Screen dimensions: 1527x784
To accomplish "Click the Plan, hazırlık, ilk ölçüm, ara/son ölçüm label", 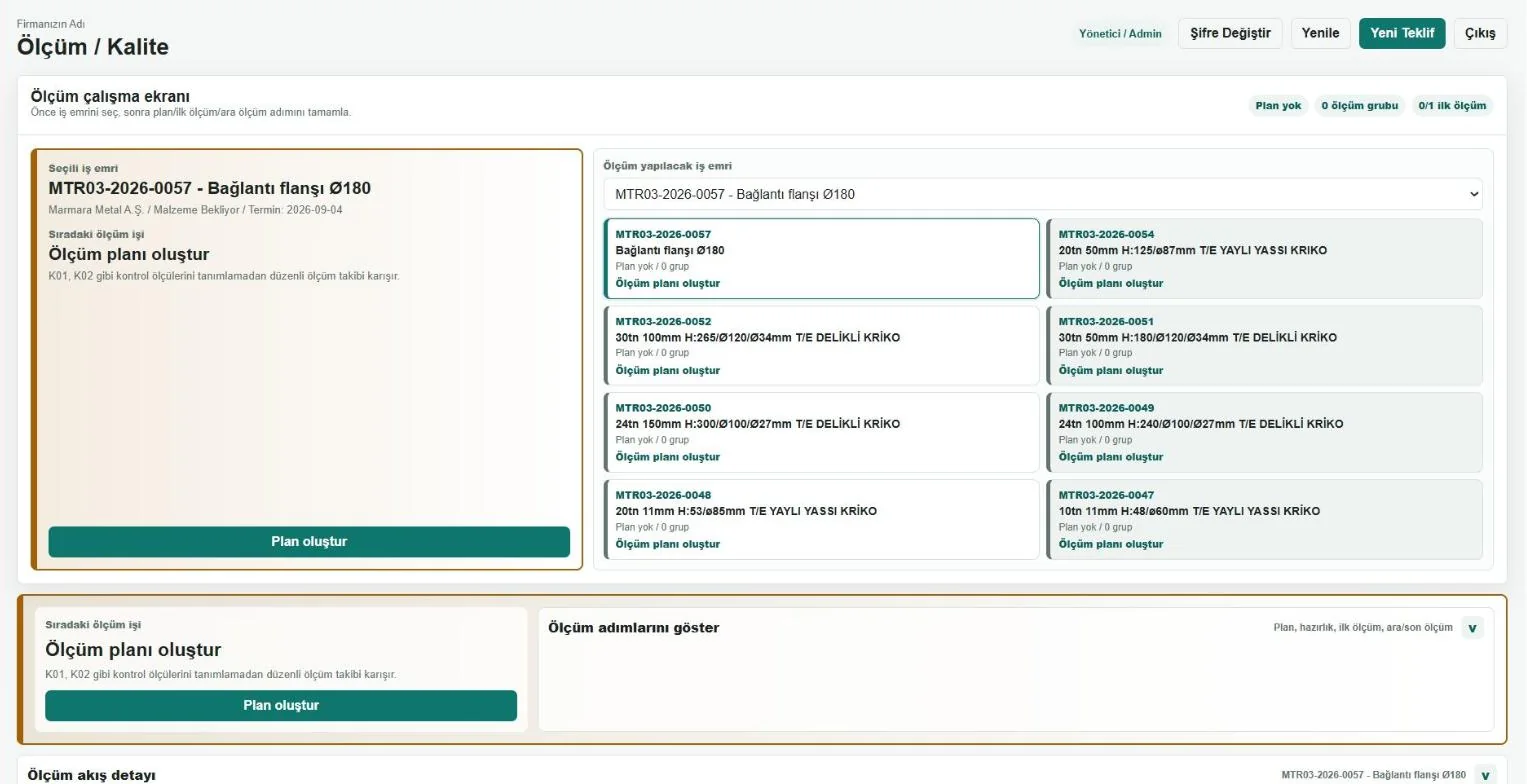I will coord(1363,628).
